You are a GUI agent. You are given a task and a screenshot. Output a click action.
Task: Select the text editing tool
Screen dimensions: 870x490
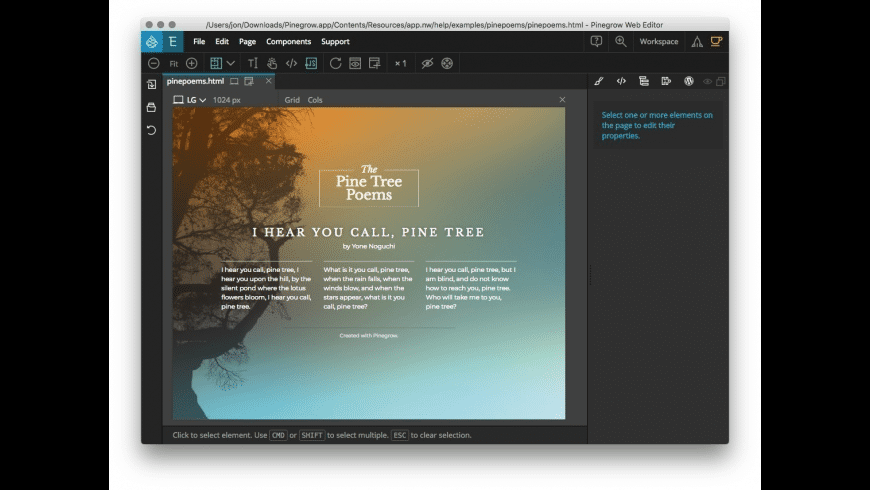point(252,63)
